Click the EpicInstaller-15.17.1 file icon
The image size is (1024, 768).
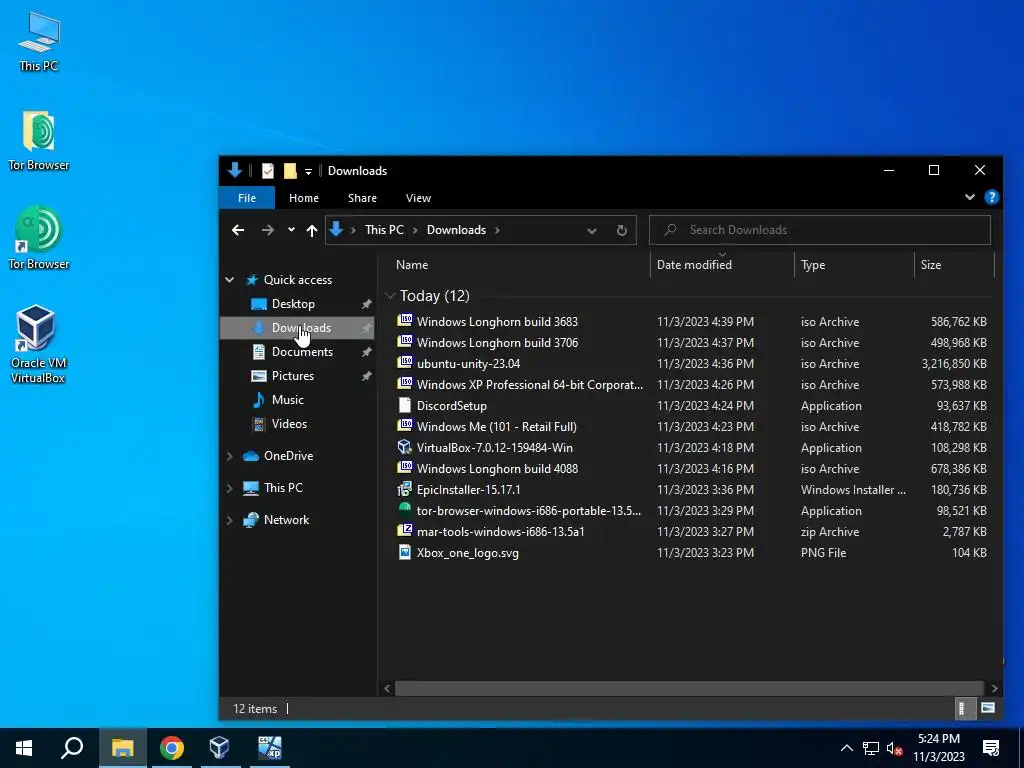[405, 489]
